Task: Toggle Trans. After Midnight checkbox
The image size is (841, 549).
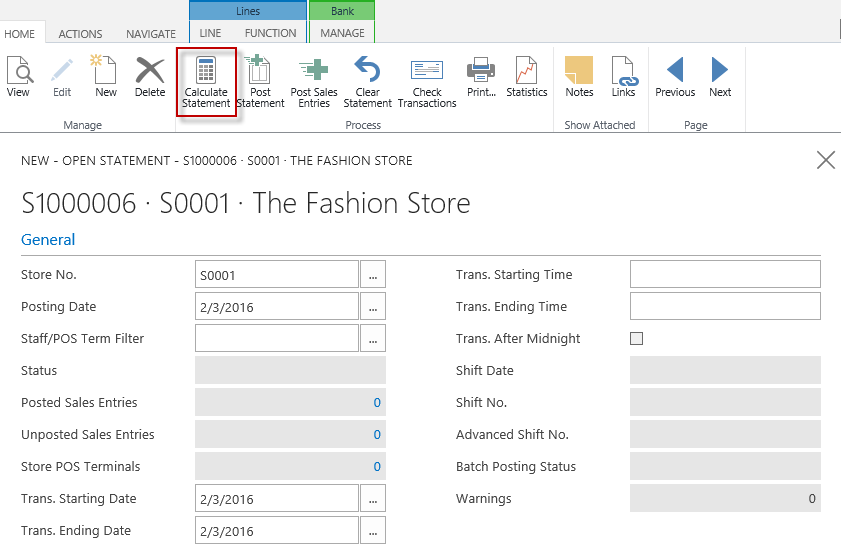Action: point(636,339)
